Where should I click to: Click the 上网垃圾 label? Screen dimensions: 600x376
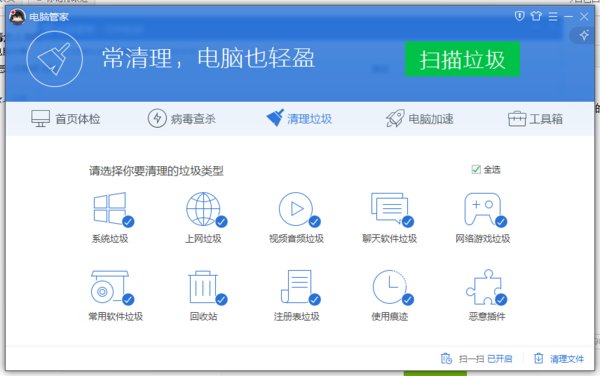point(203,239)
